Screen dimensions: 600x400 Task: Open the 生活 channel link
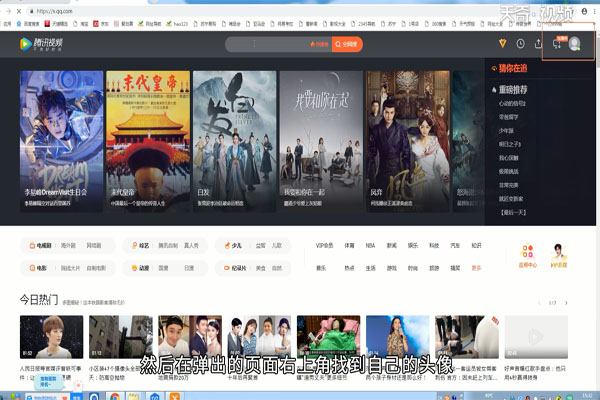click(x=370, y=268)
